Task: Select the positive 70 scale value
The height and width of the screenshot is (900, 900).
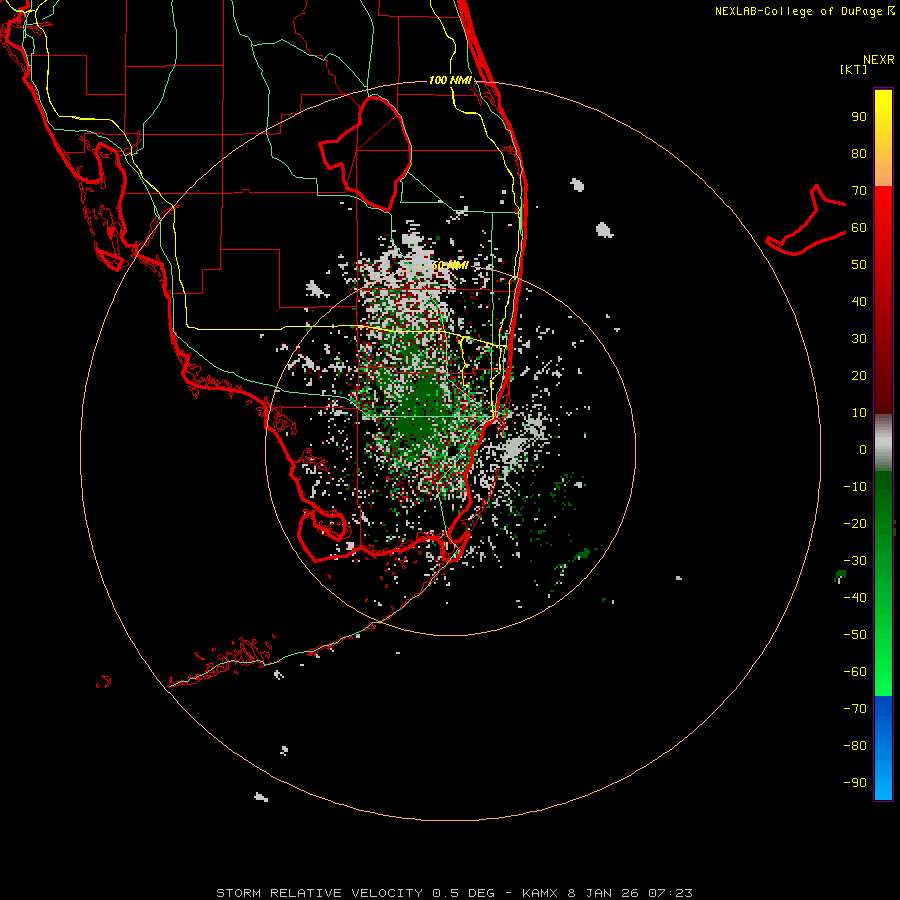Action: [859, 191]
